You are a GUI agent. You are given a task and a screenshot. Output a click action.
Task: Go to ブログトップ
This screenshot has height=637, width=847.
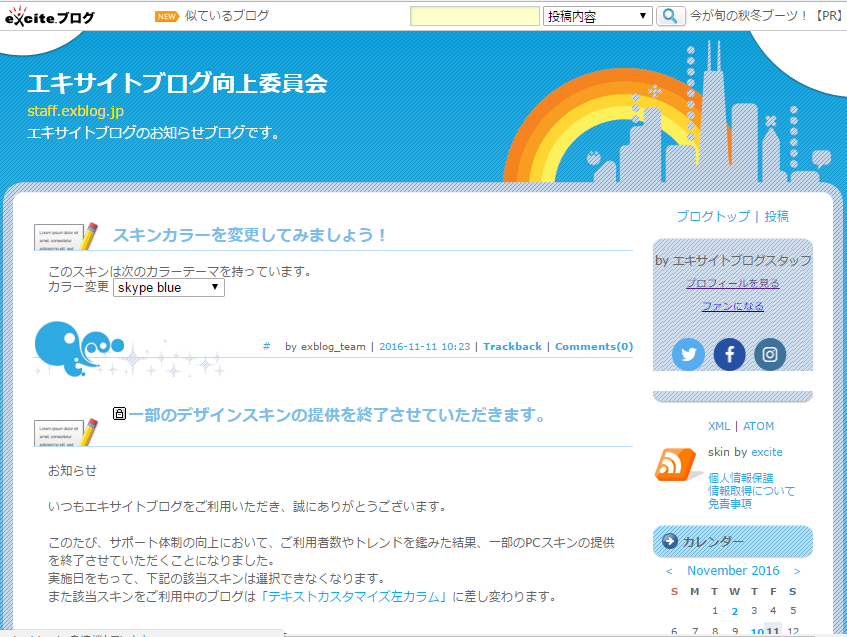(x=713, y=216)
